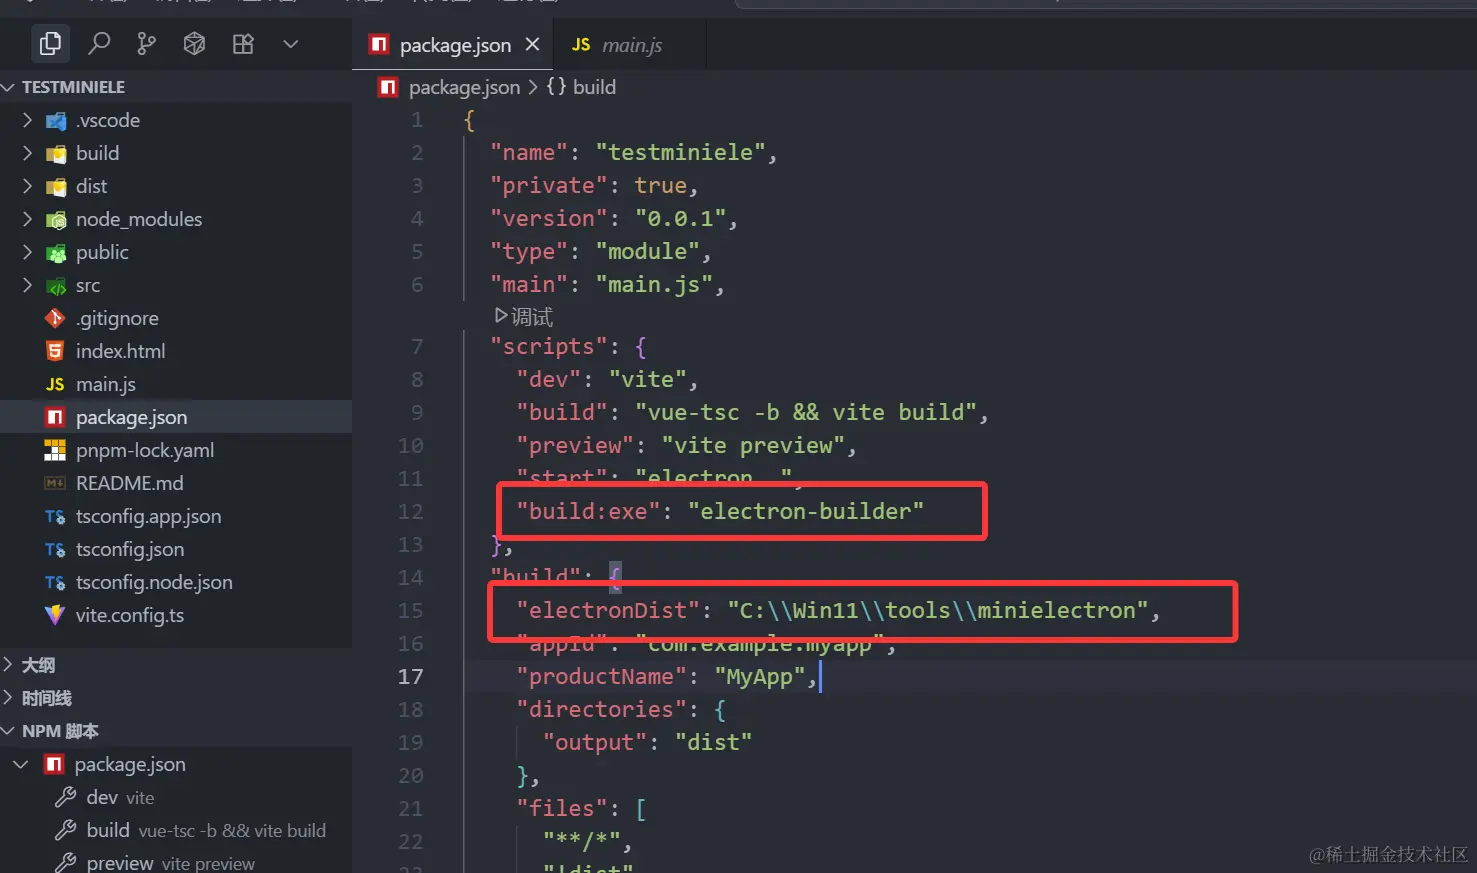Click build breadcrumb in editor path
This screenshot has height=873, width=1477.
point(593,87)
